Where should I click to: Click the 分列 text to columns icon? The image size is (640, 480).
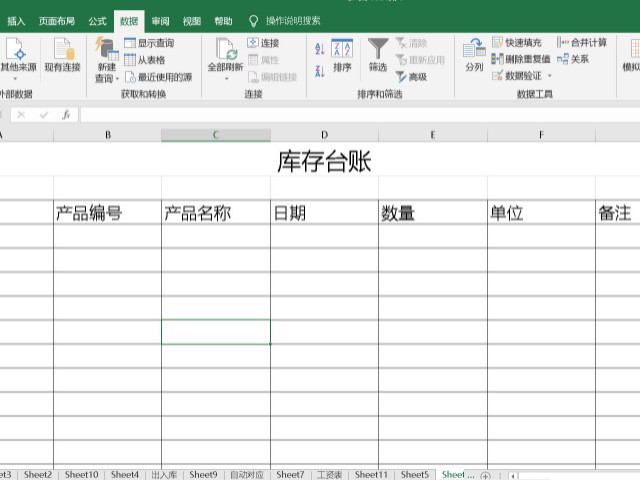(x=474, y=49)
